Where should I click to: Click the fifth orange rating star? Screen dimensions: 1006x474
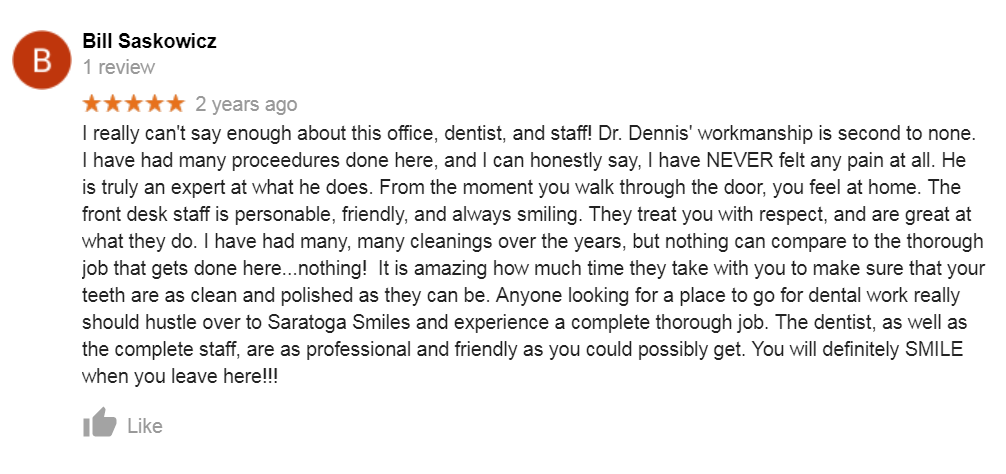pyautogui.click(x=175, y=104)
